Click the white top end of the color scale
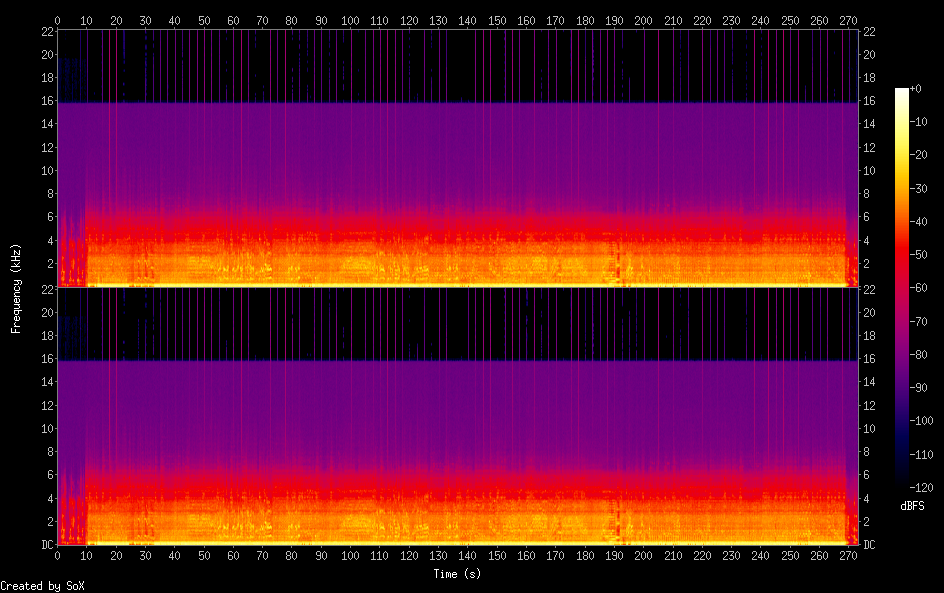 pyautogui.click(x=902, y=92)
